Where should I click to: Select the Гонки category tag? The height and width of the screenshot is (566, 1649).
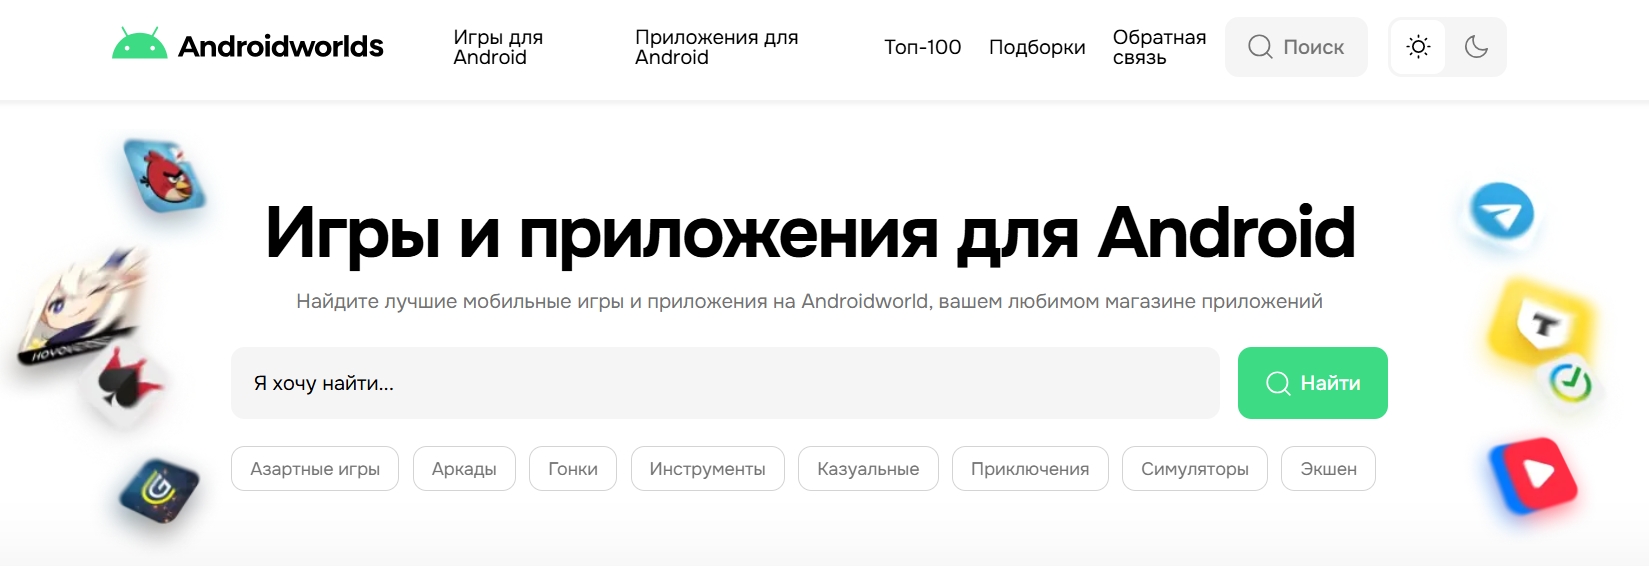(x=573, y=469)
